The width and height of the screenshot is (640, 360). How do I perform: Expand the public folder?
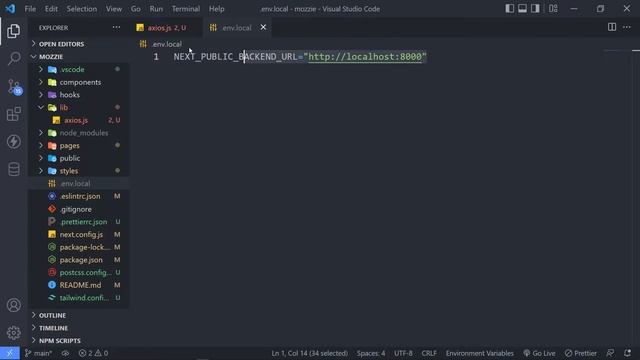coord(79,158)
